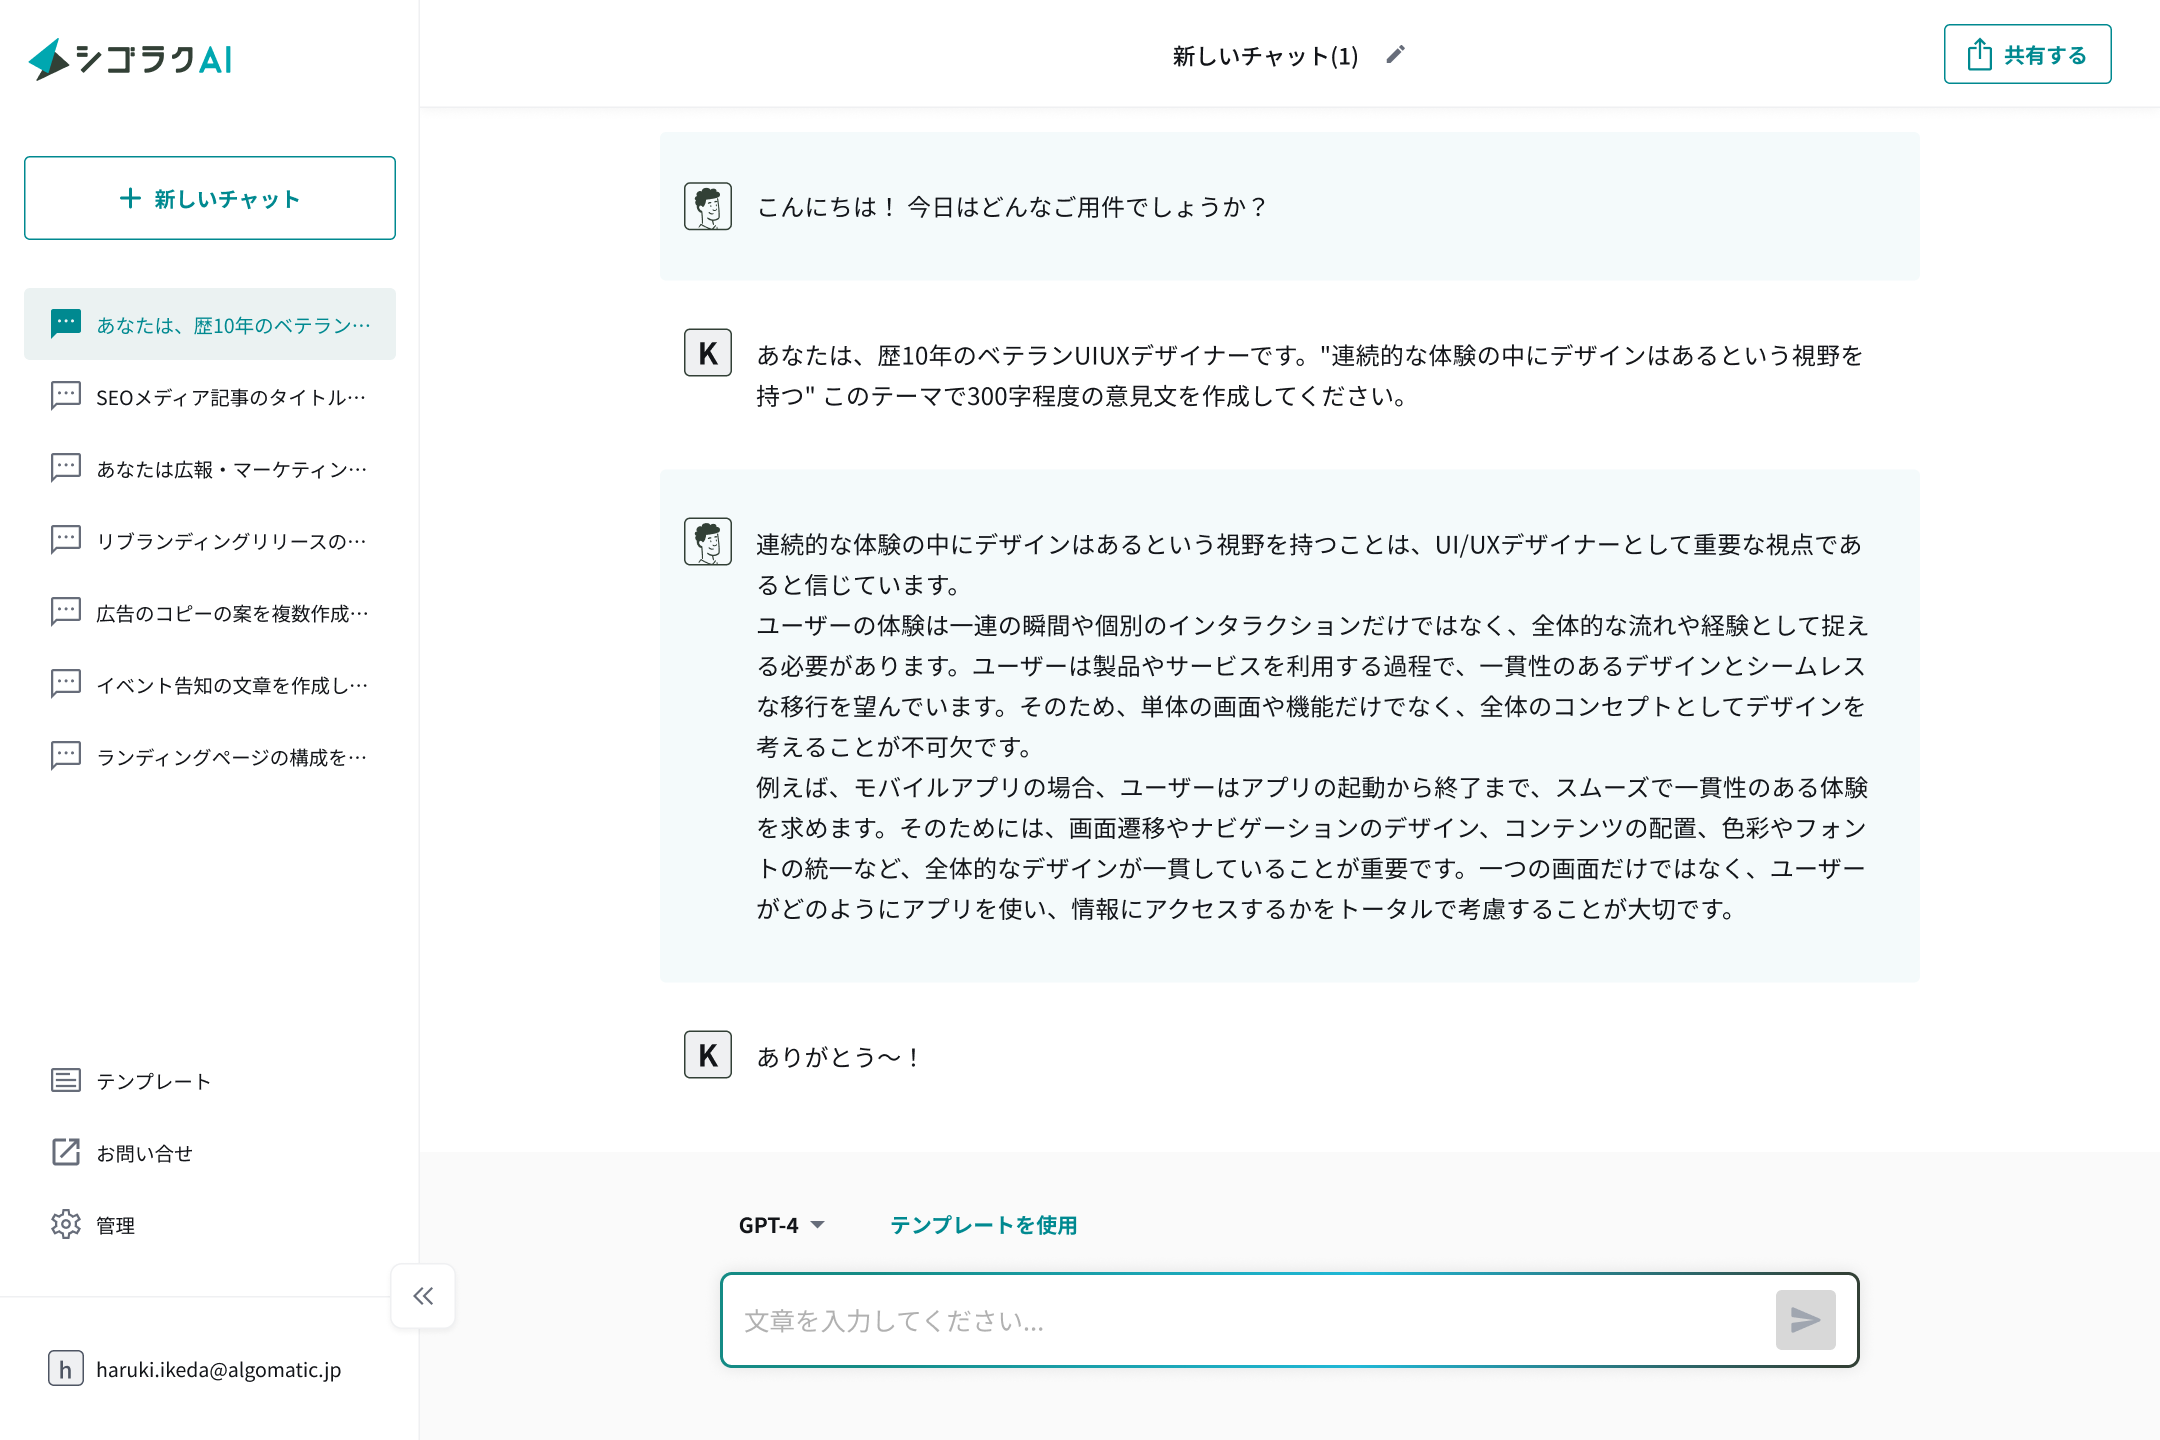
Task: Start a 新しいチャット
Action: (210, 198)
